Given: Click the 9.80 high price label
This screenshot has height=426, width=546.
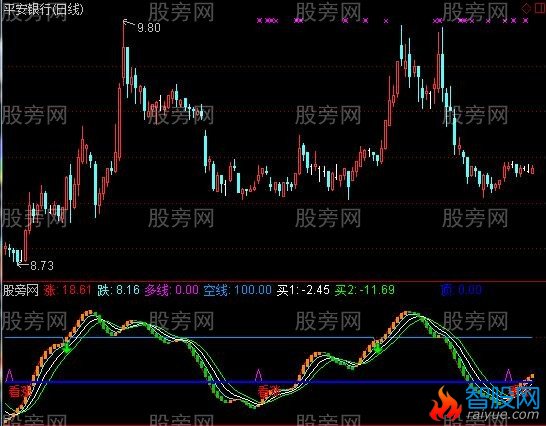Looking at the screenshot, I should (x=149, y=28).
